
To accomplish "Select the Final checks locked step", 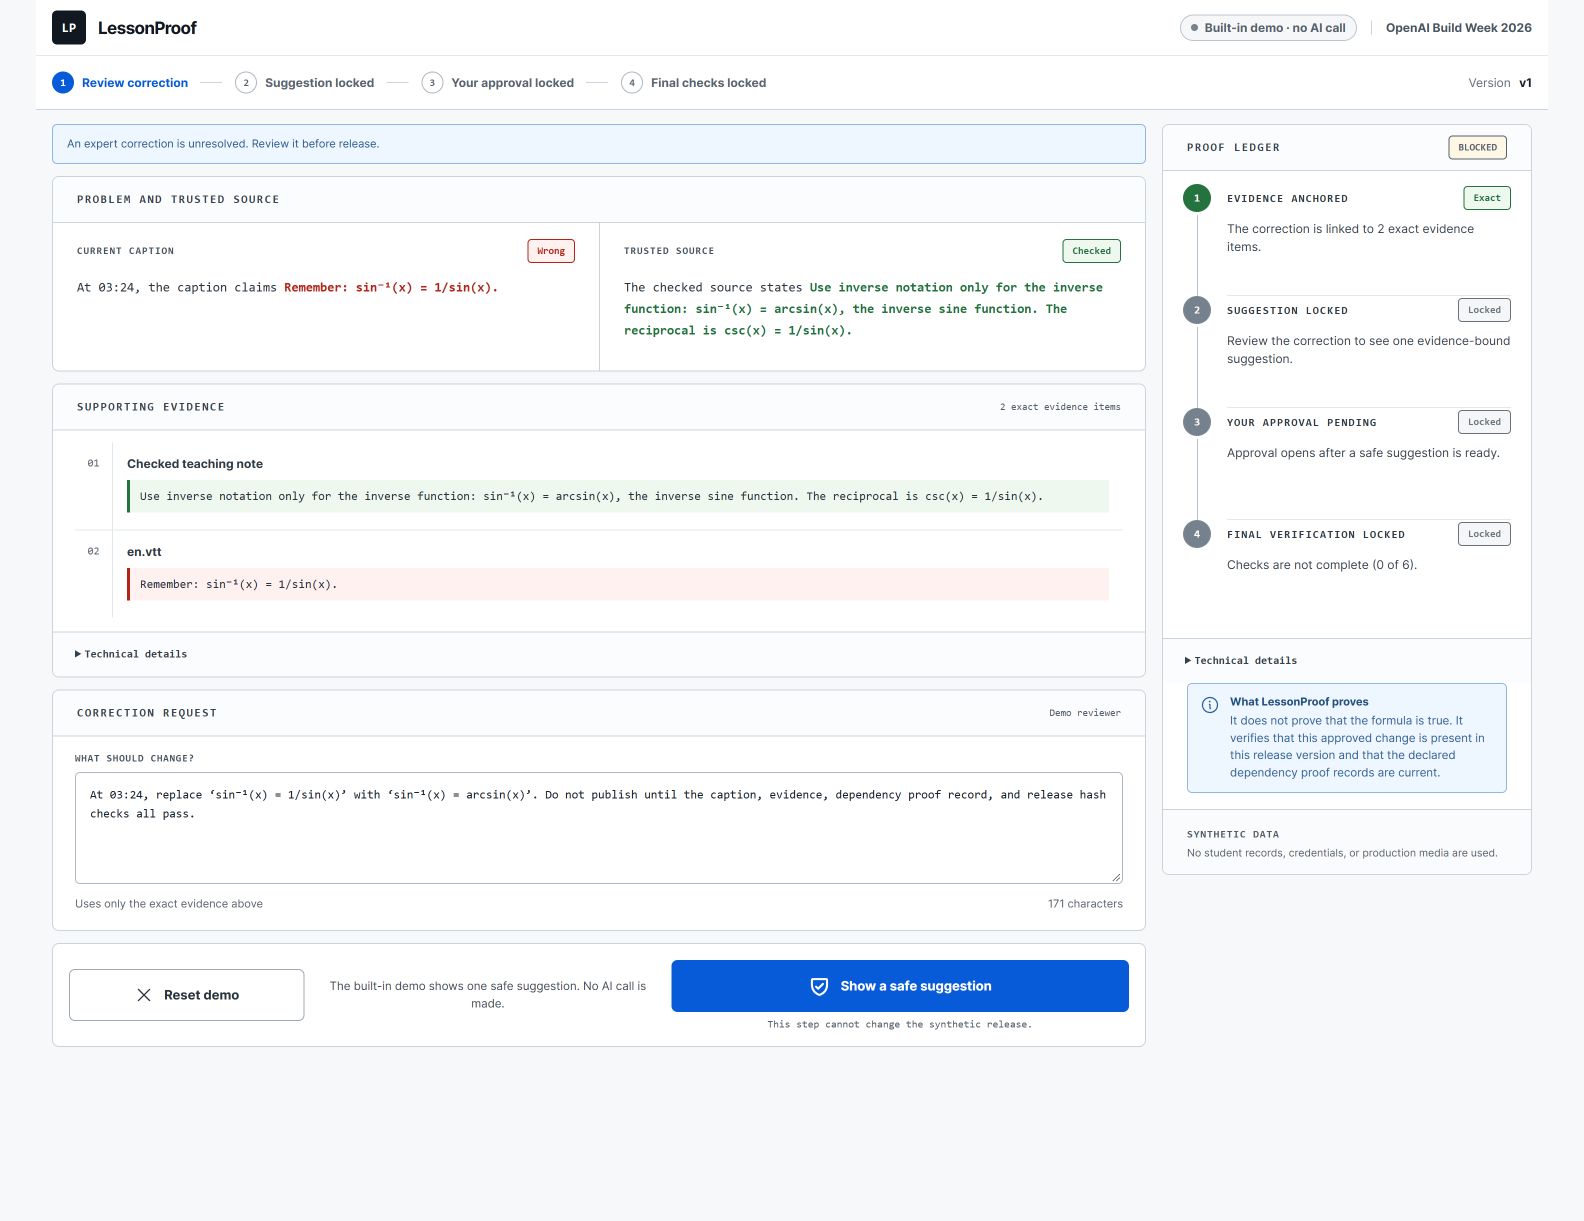I will (694, 83).
